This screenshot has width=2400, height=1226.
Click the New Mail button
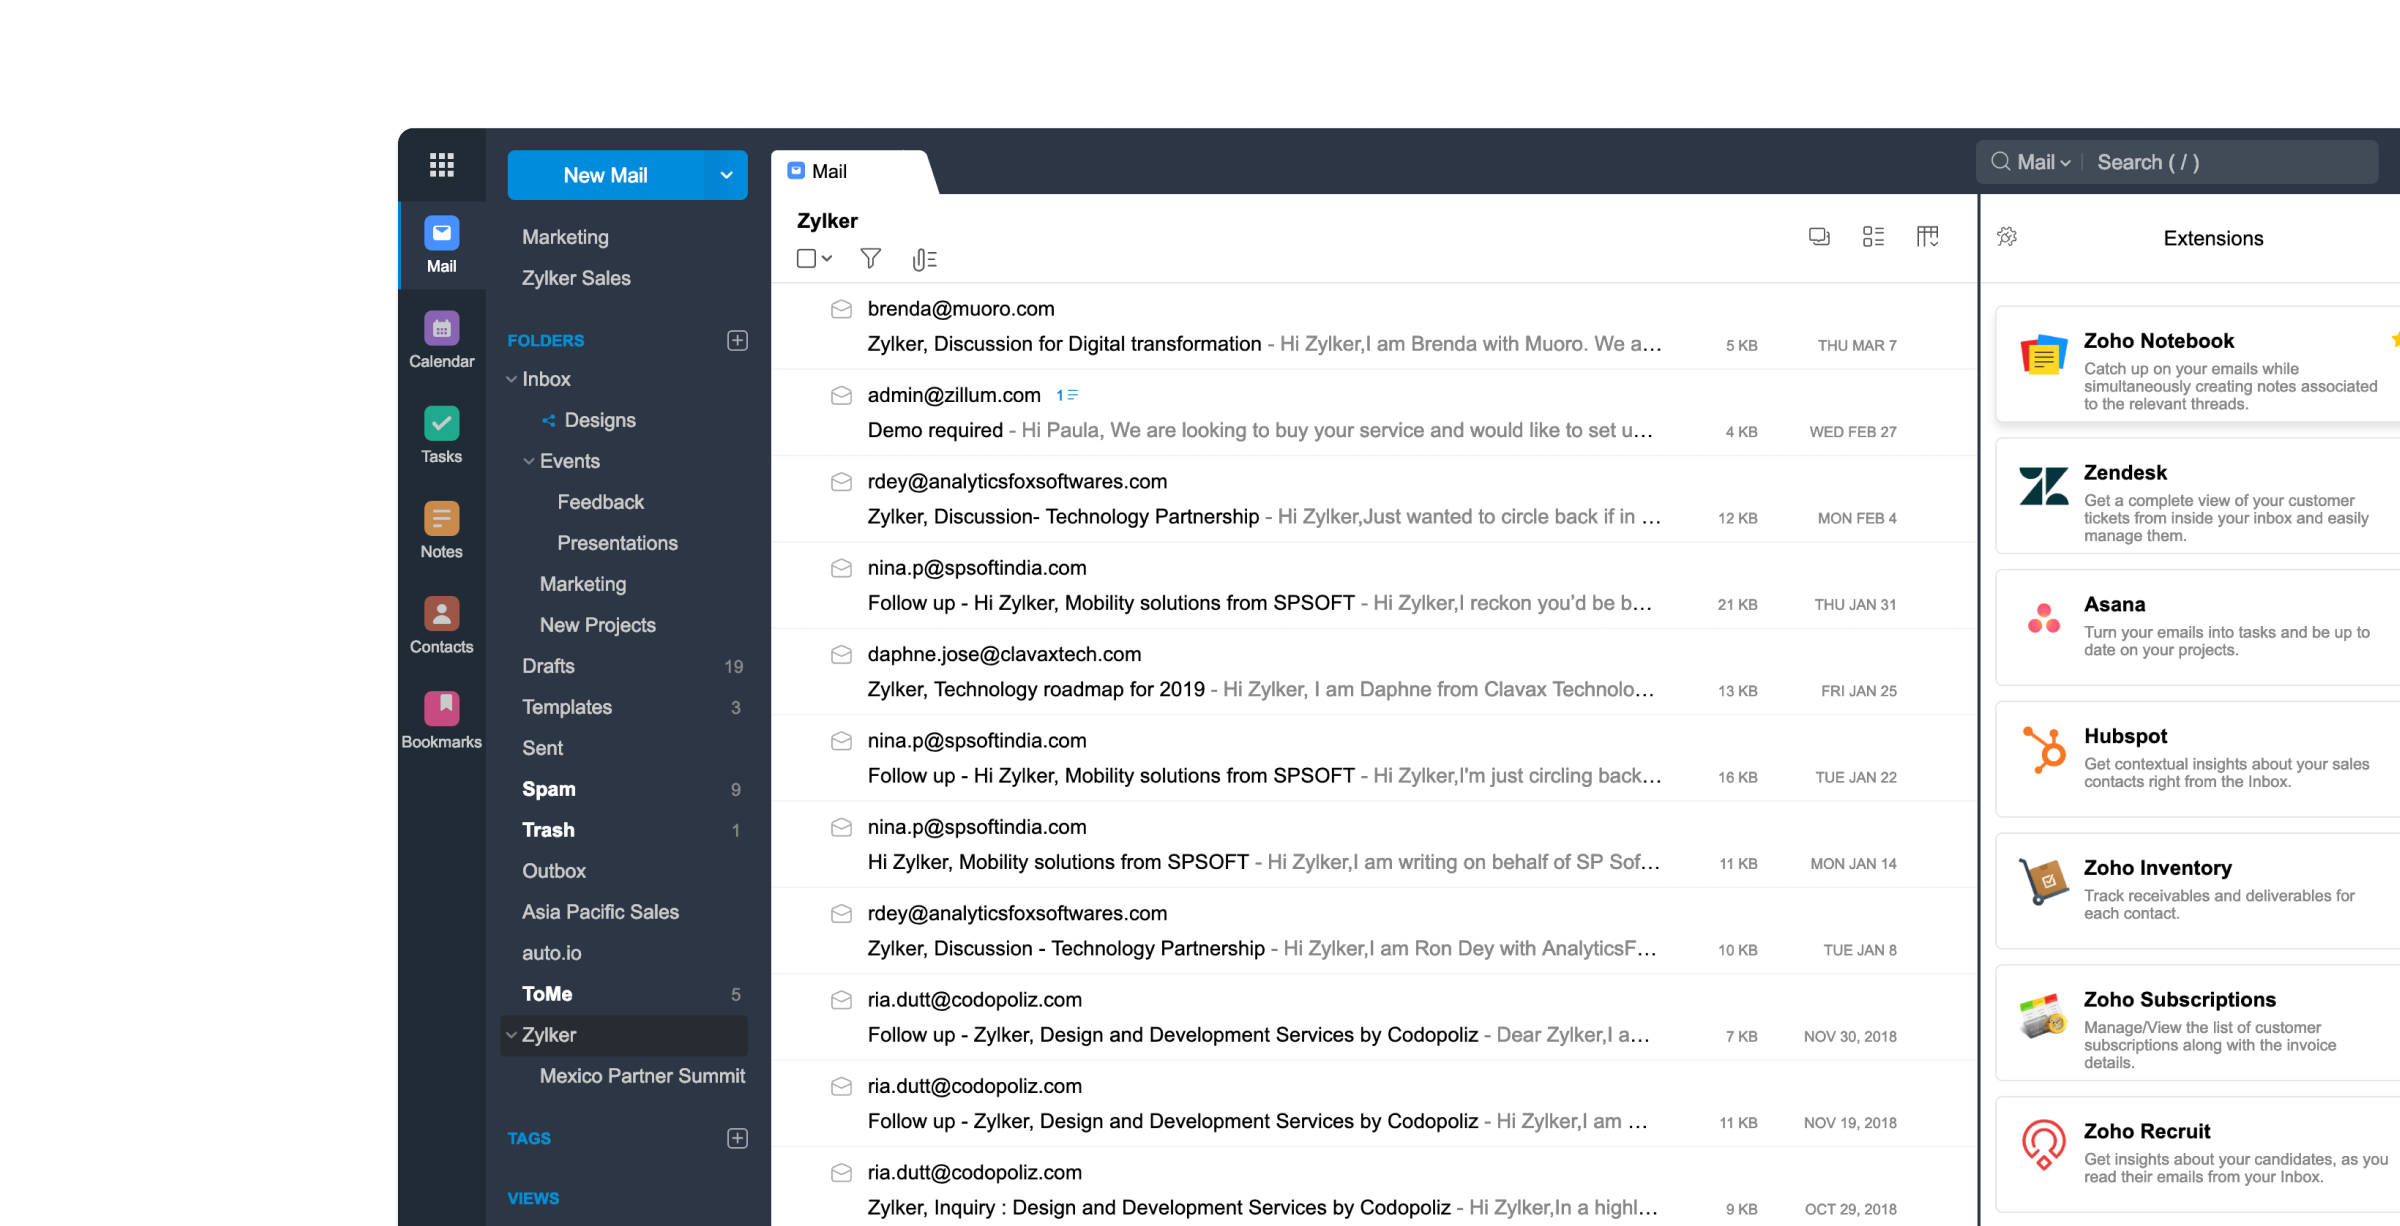pyautogui.click(x=605, y=175)
